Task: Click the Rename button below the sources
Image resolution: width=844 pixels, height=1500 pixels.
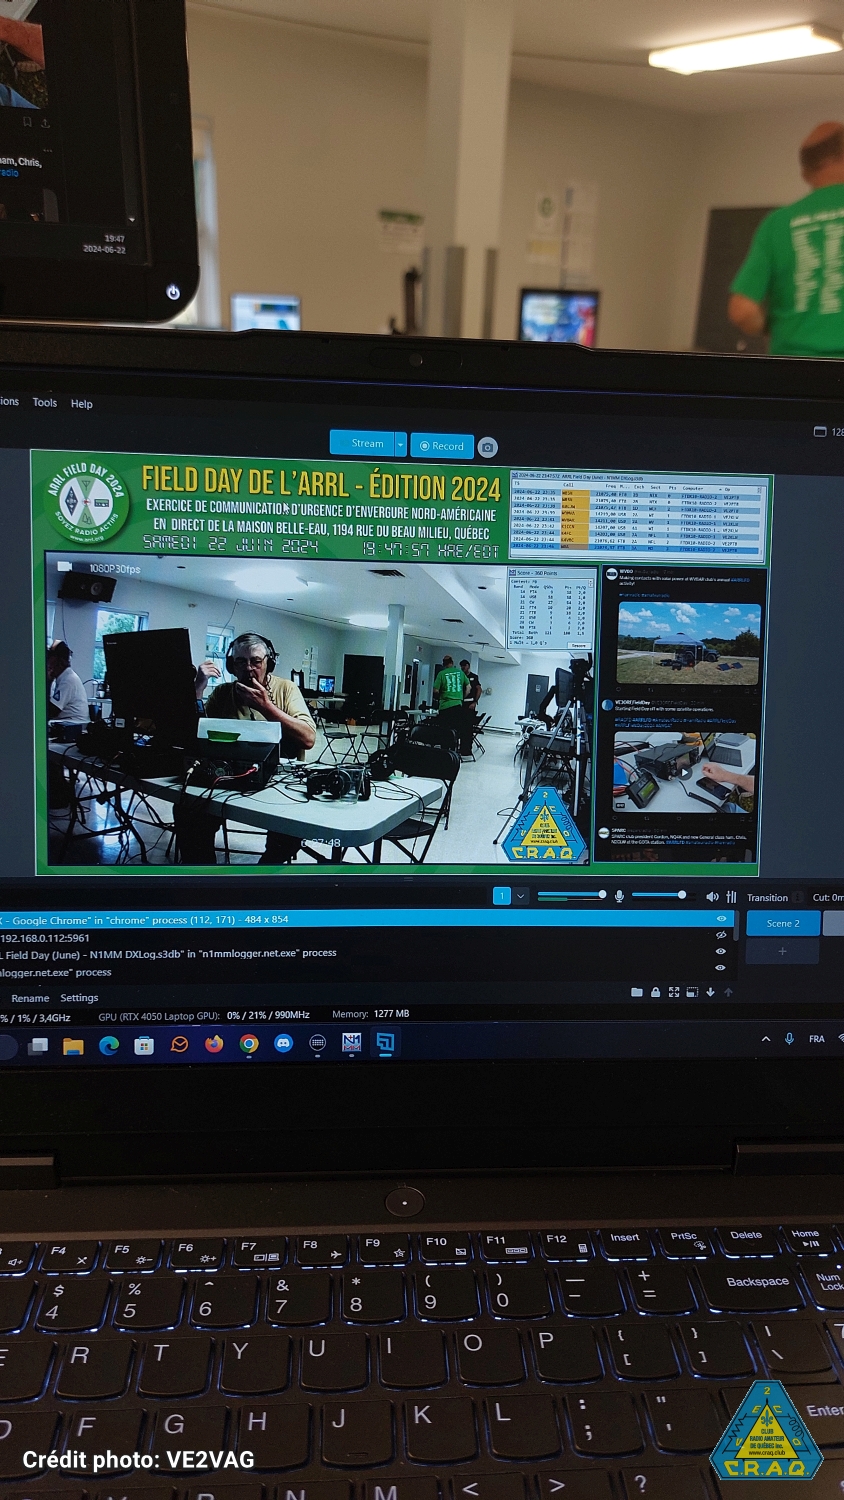Action: (x=30, y=998)
